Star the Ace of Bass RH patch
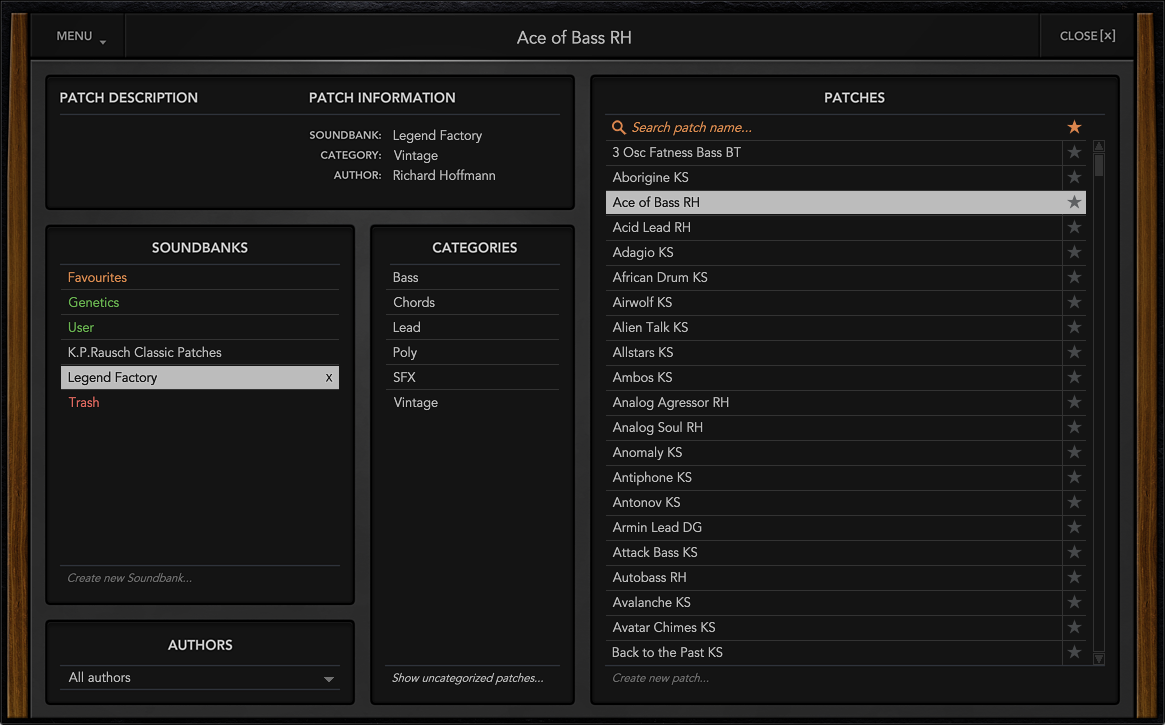 tap(1074, 202)
